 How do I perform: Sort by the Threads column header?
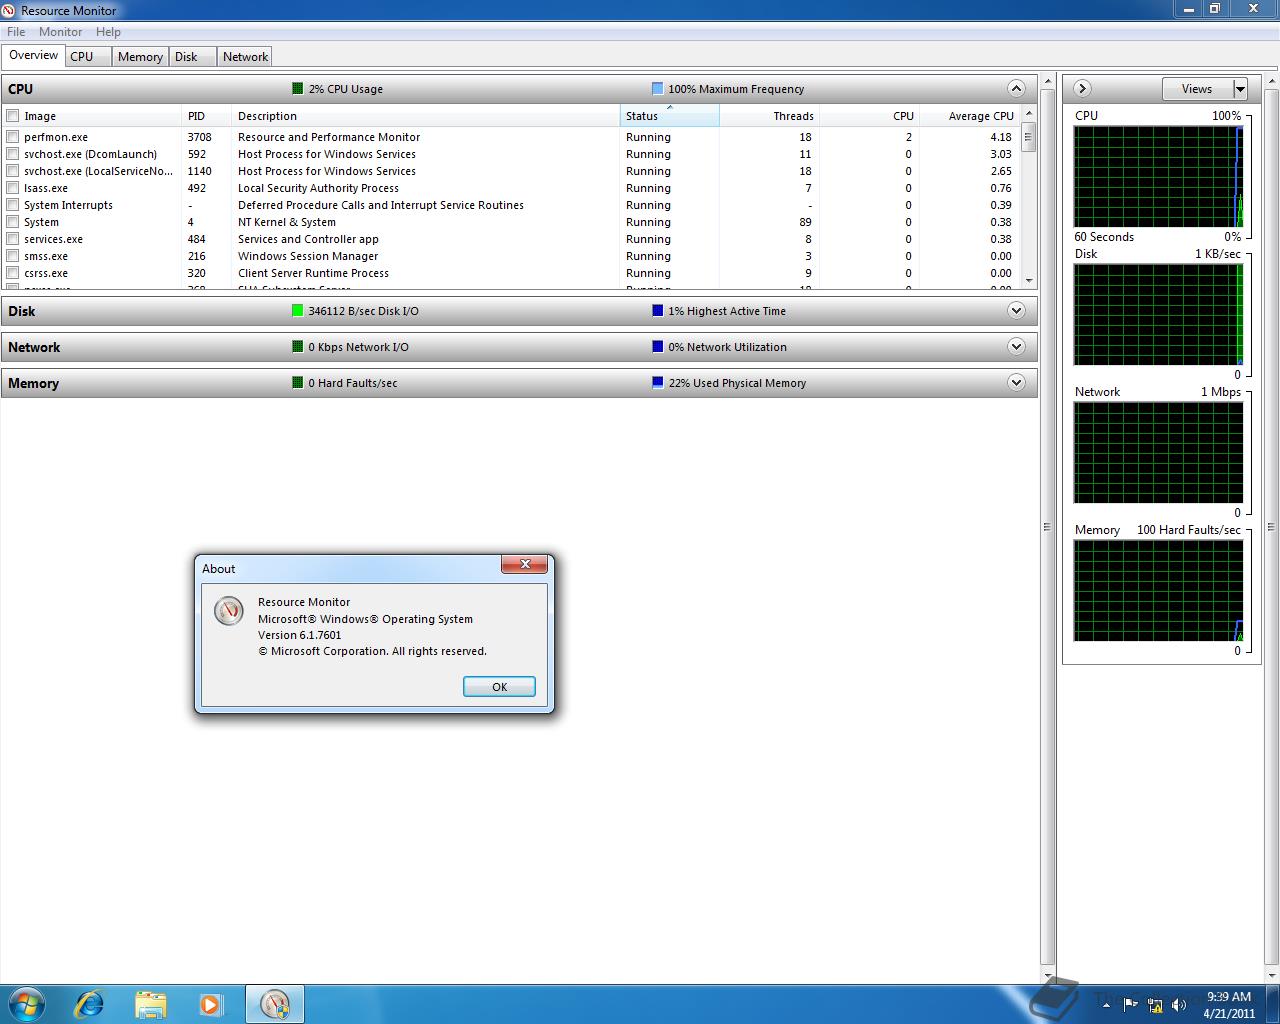tap(768, 116)
